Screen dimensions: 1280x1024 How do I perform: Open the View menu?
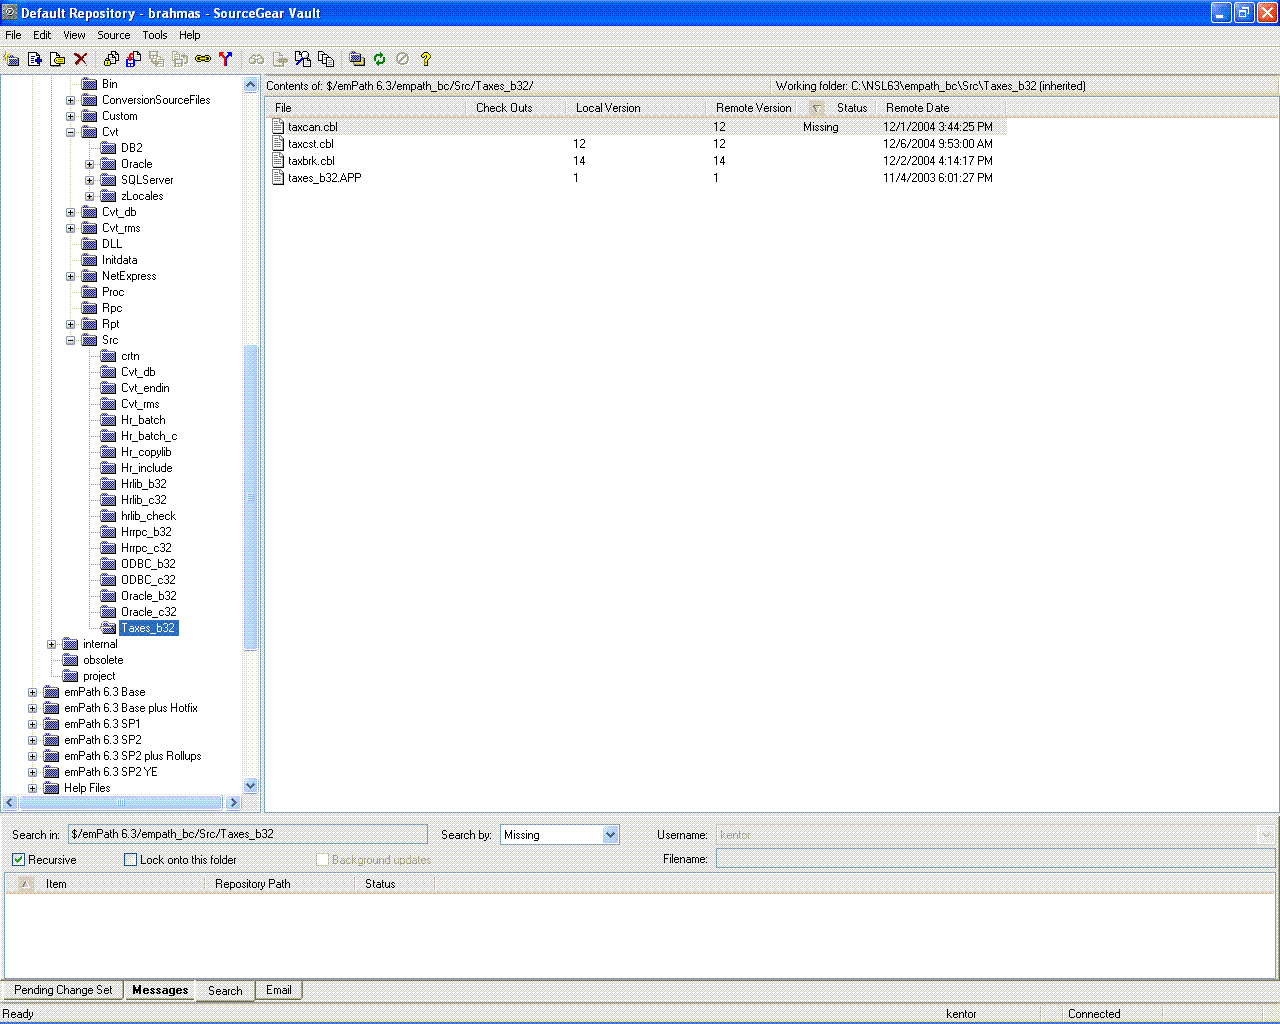pyautogui.click(x=74, y=35)
